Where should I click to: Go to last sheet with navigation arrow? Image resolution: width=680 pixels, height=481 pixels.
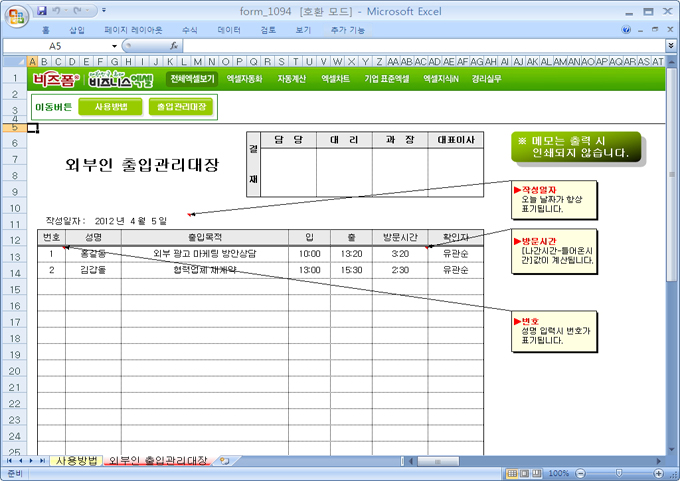click(42, 461)
